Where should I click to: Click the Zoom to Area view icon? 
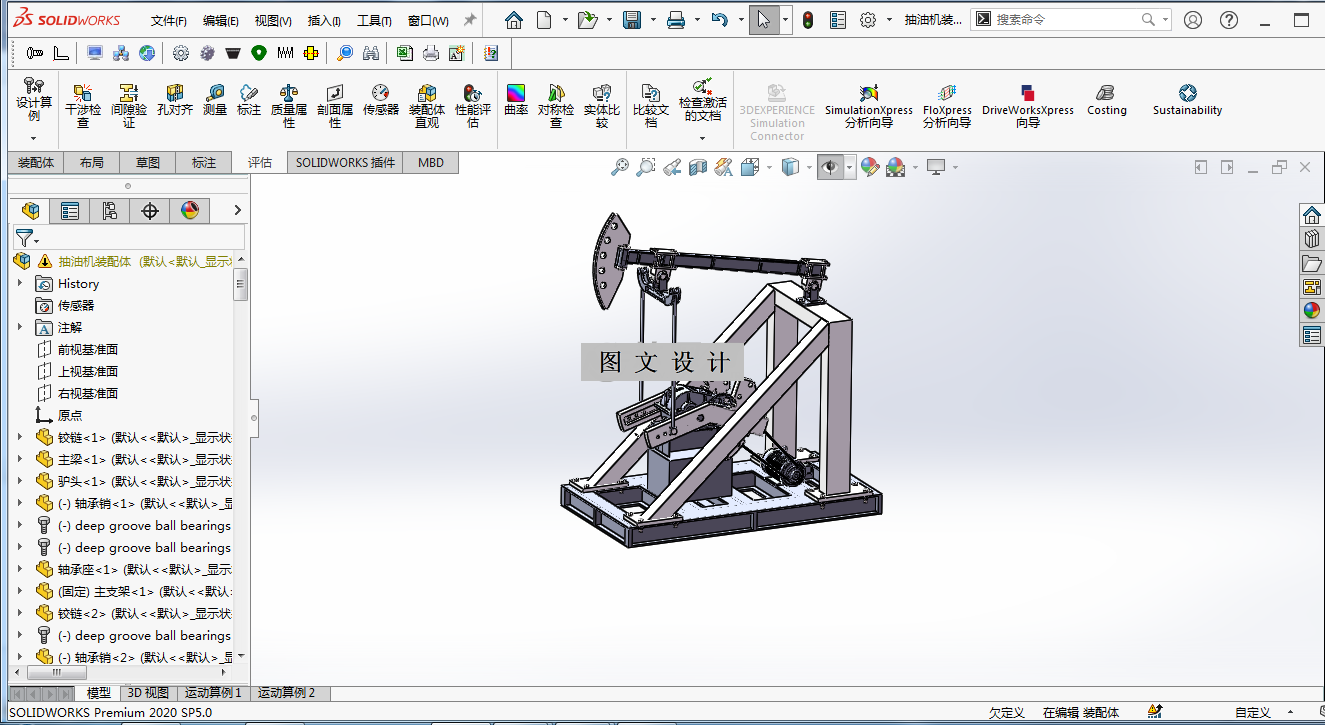646,167
